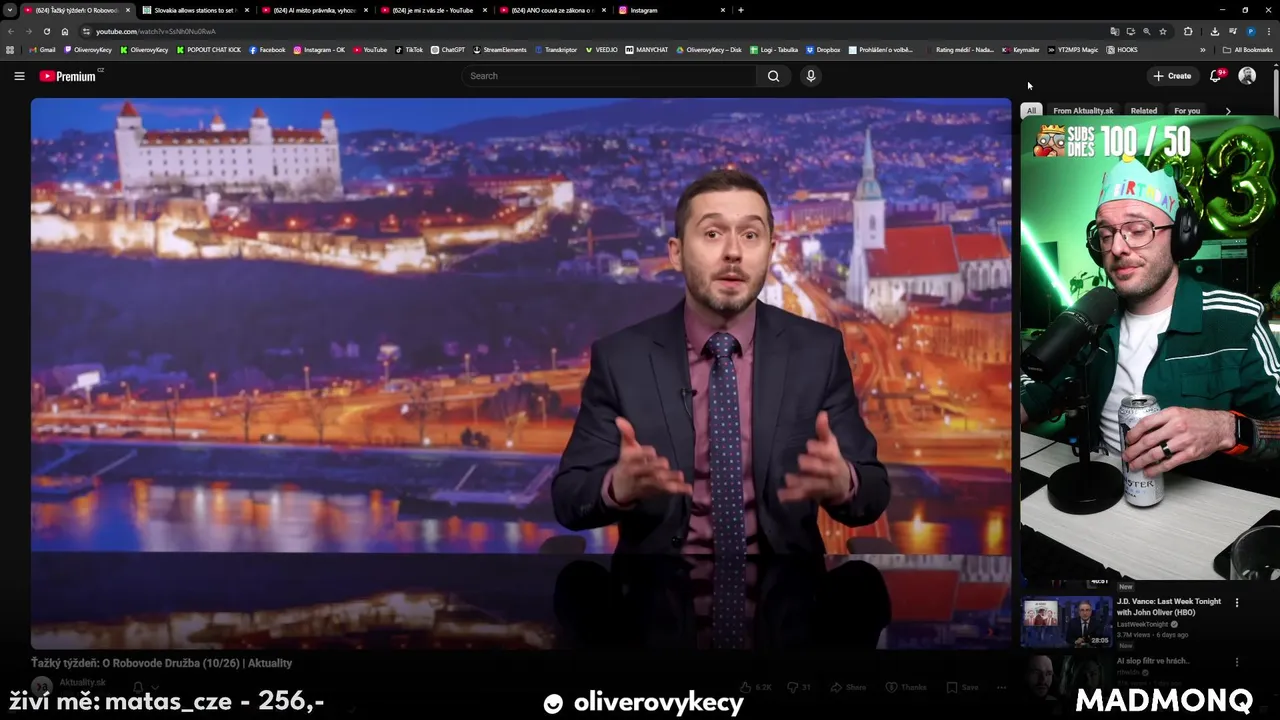Screen dimensions: 1280x720
Task: Switch to je mi z vás zle tab
Action: [x=433, y=10]
